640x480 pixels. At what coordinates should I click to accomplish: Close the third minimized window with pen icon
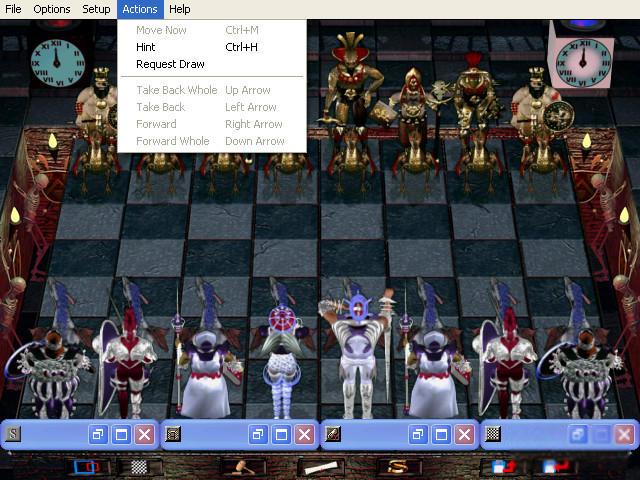pyautogui.click(x=464, y=434)
